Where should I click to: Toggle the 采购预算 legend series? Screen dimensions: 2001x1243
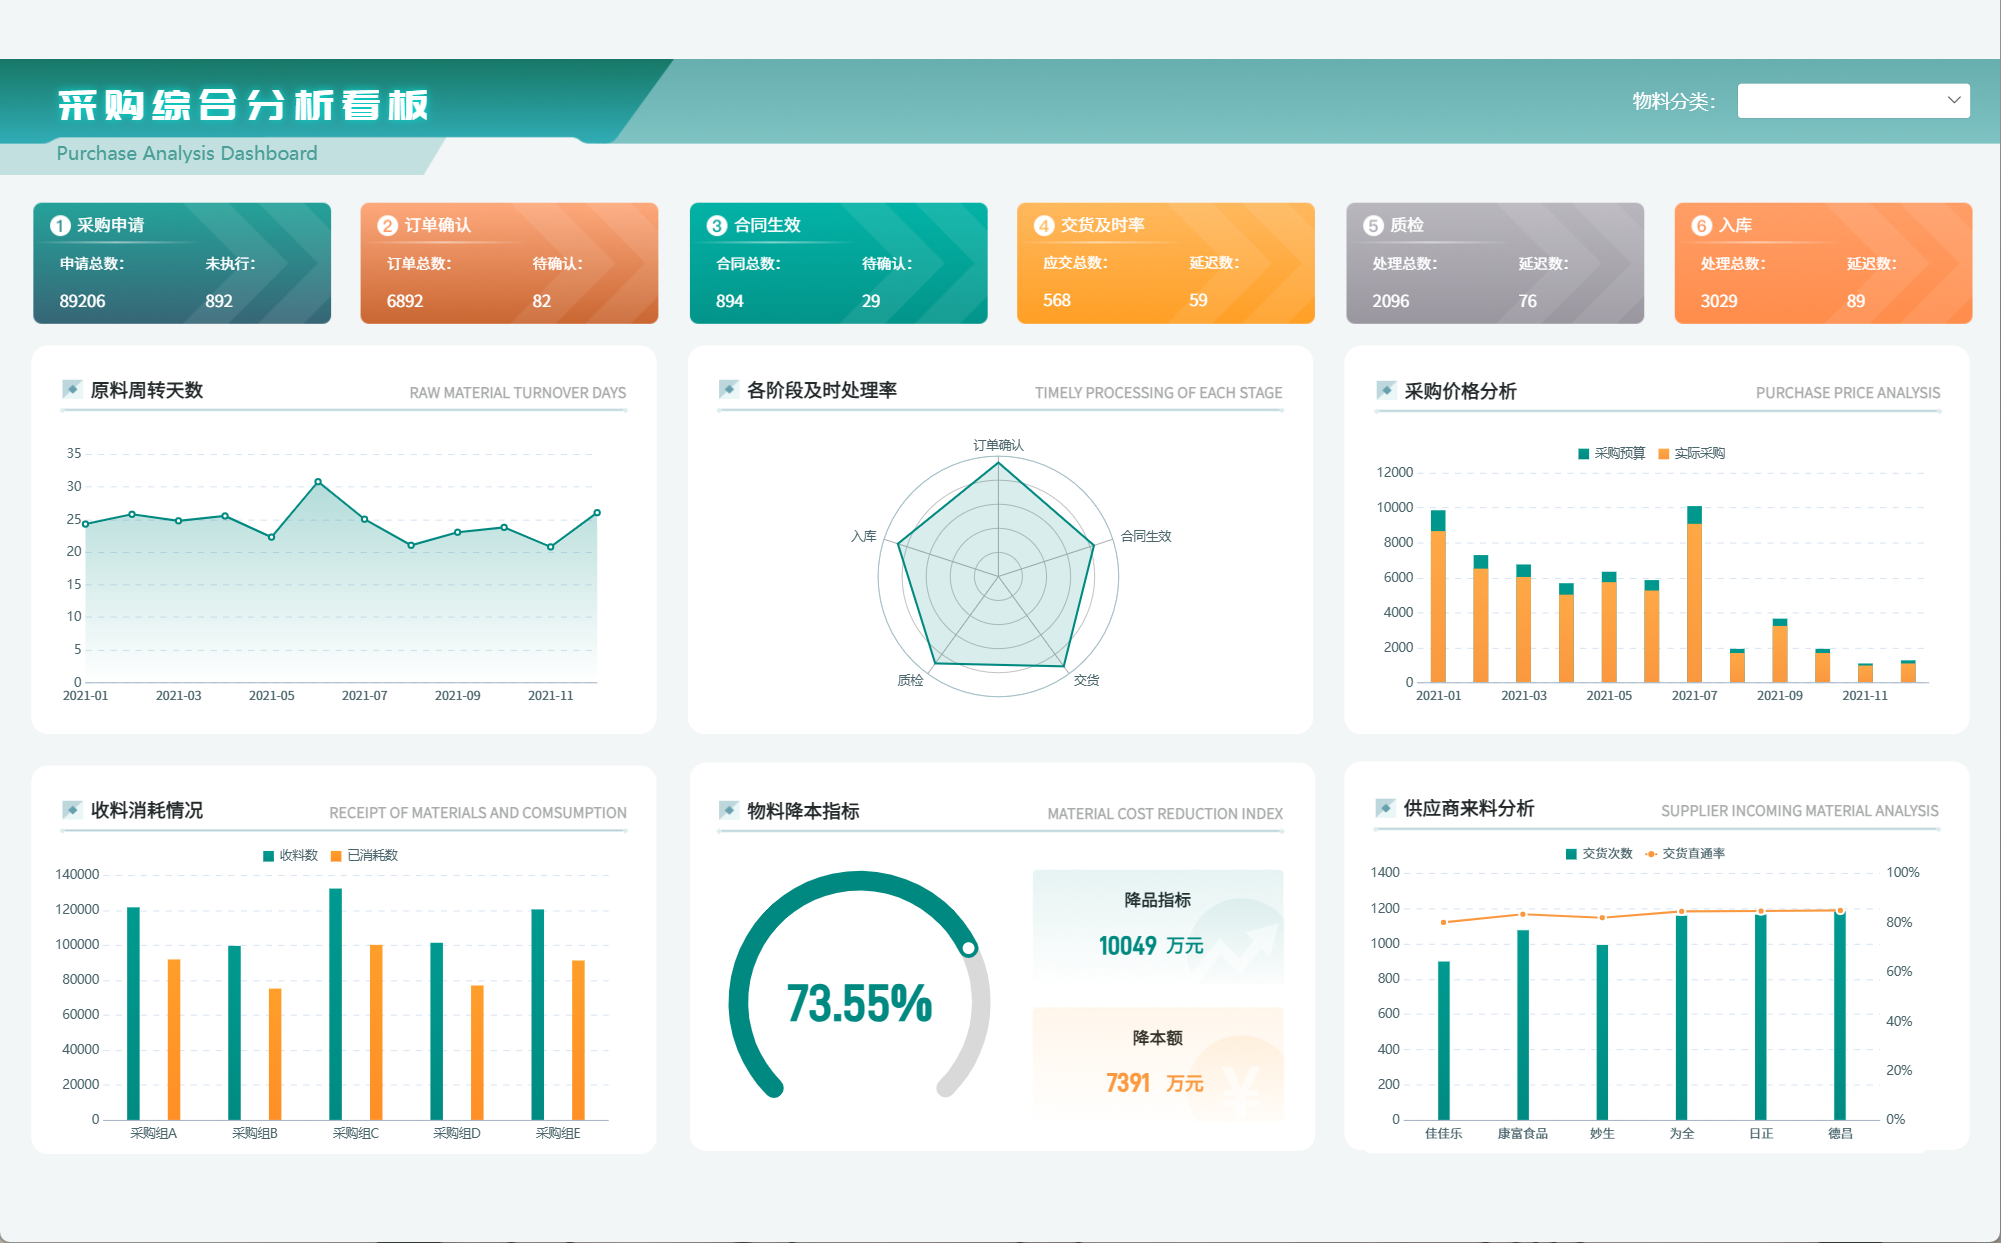[1611, 453]
